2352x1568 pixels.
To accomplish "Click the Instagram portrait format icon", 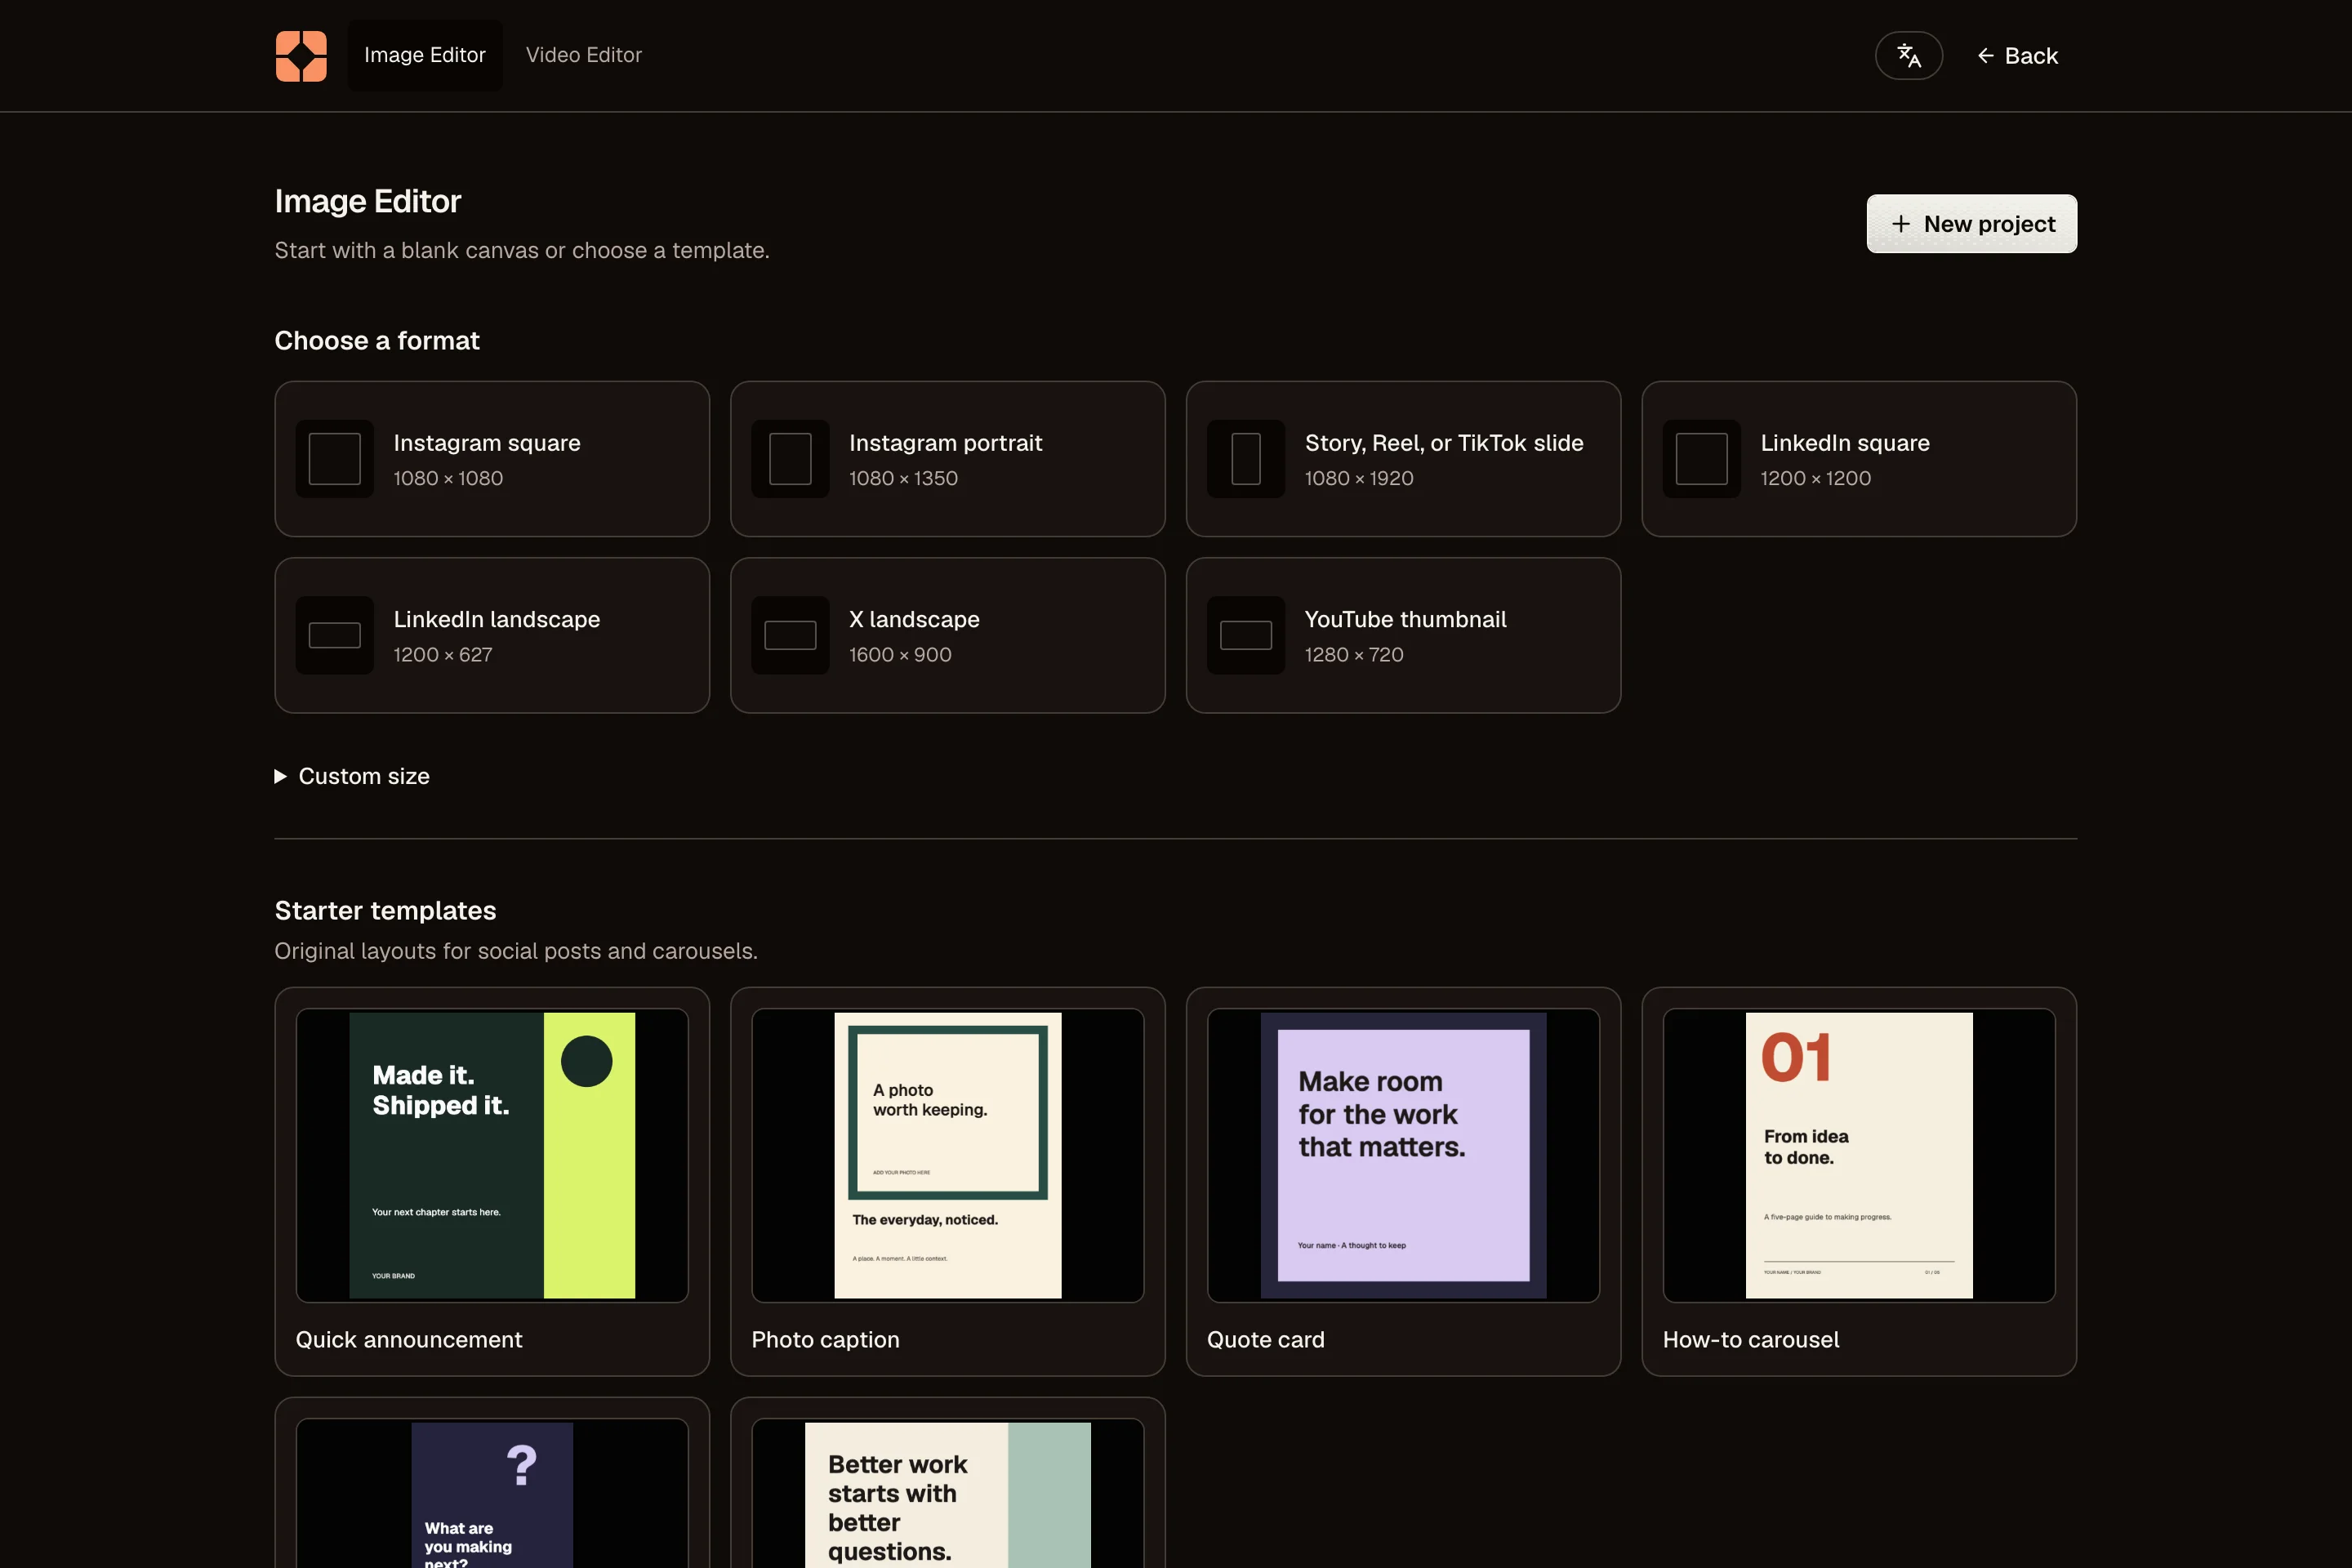I will click(790, 459).
